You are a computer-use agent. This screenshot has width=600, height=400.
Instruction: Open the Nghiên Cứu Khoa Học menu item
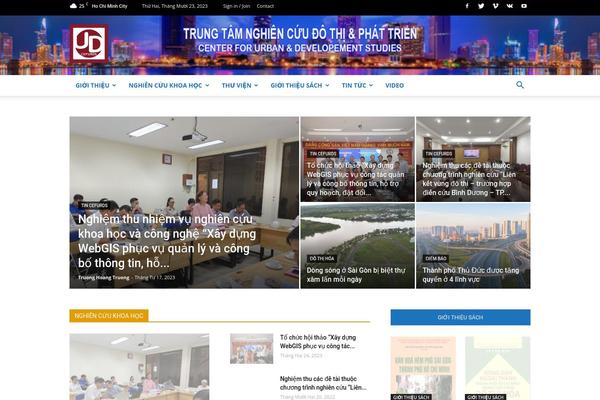165,85
